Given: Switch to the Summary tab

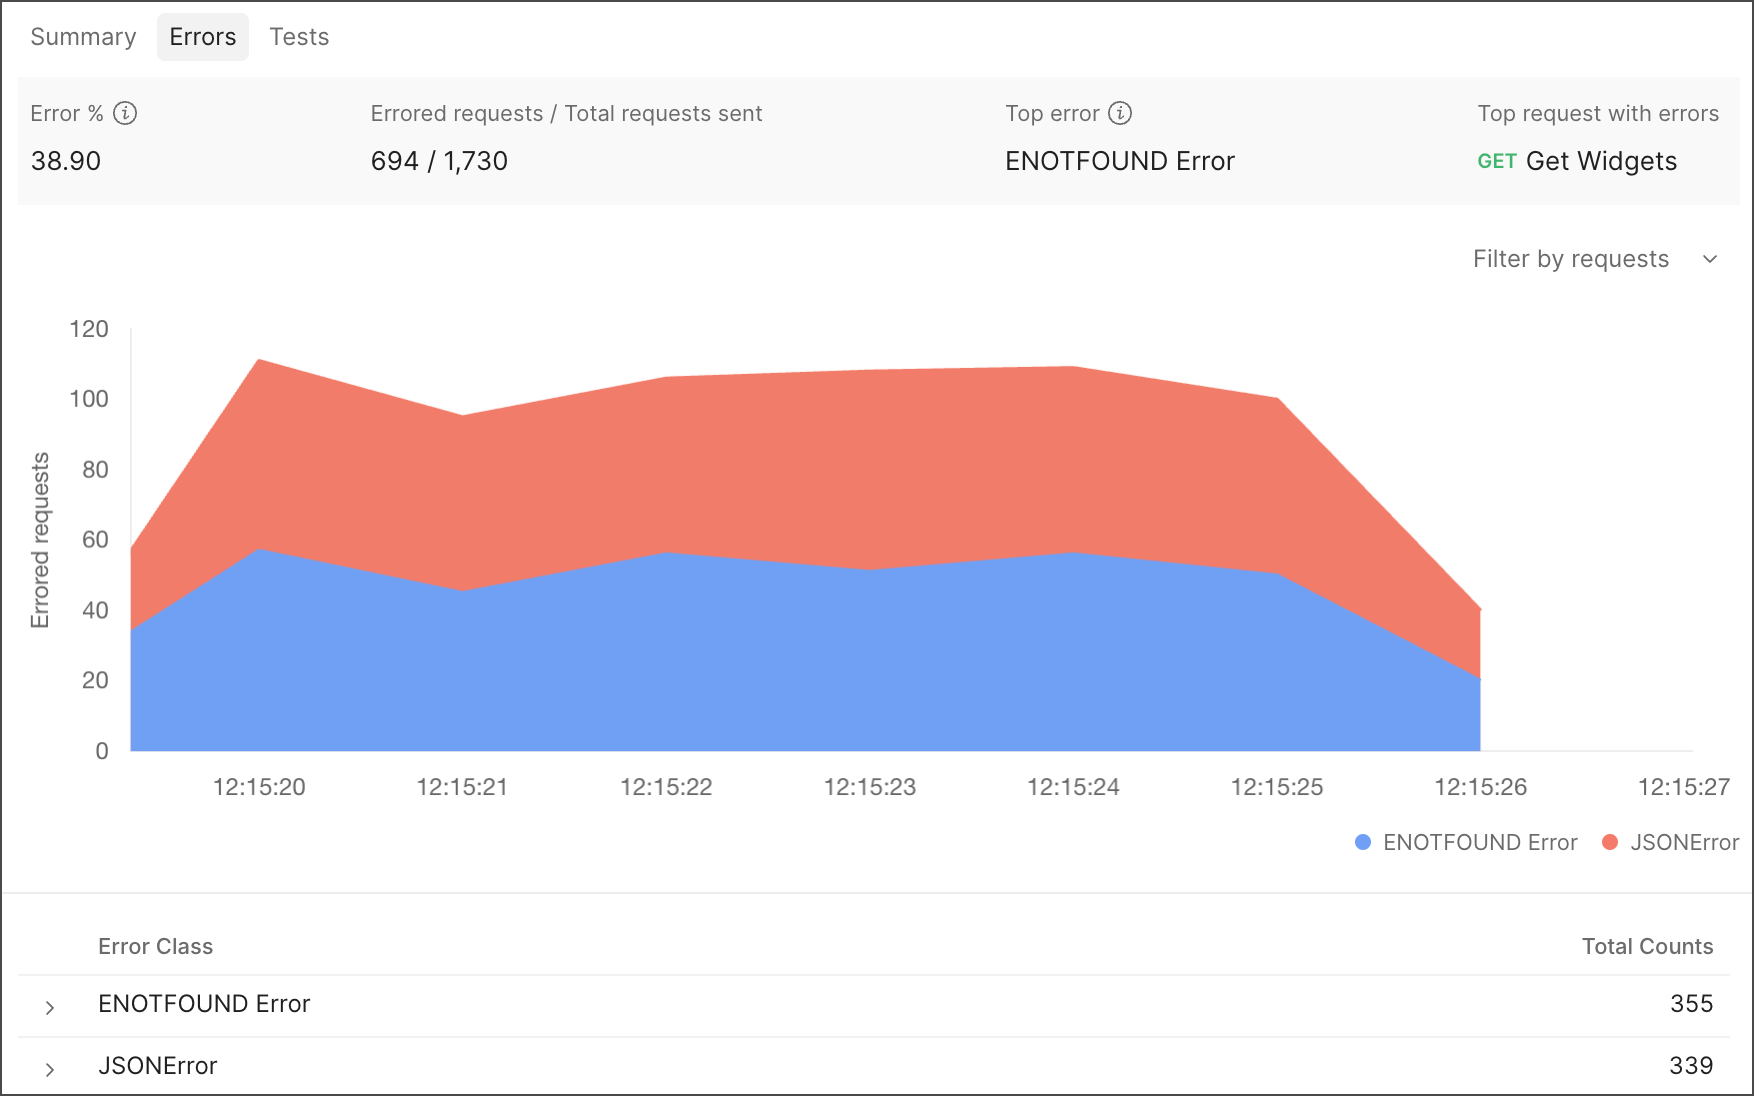Looking at the screenshot, I should coord(82,37).
